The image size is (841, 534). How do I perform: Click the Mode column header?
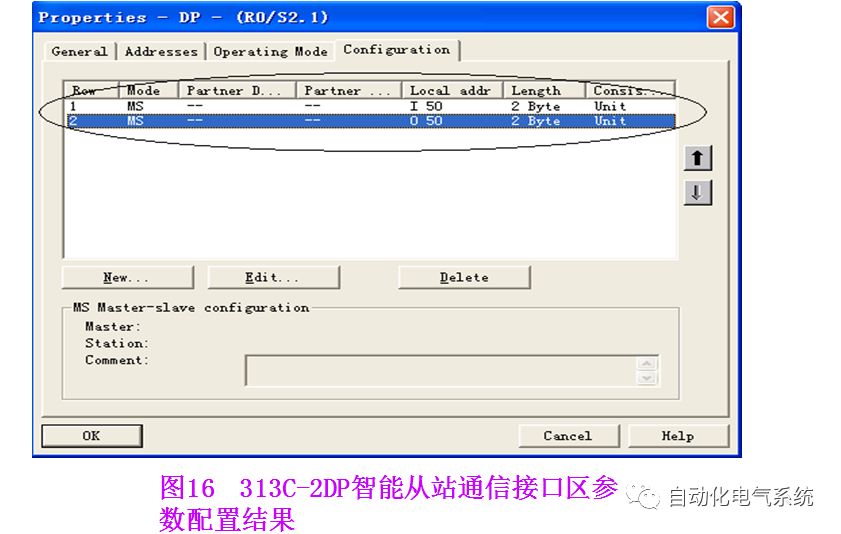(149, 90)
